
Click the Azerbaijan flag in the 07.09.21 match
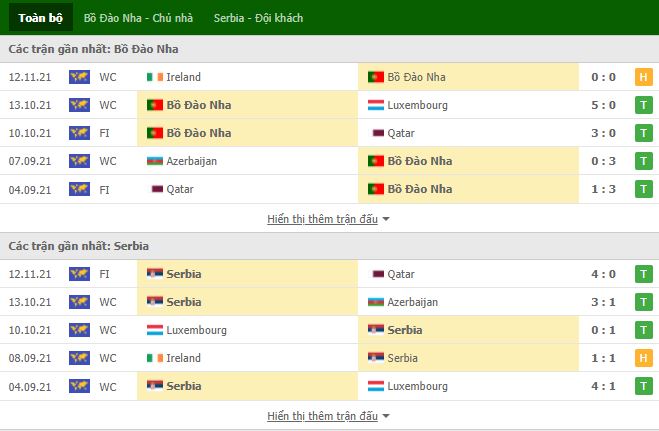pos(155,161)
